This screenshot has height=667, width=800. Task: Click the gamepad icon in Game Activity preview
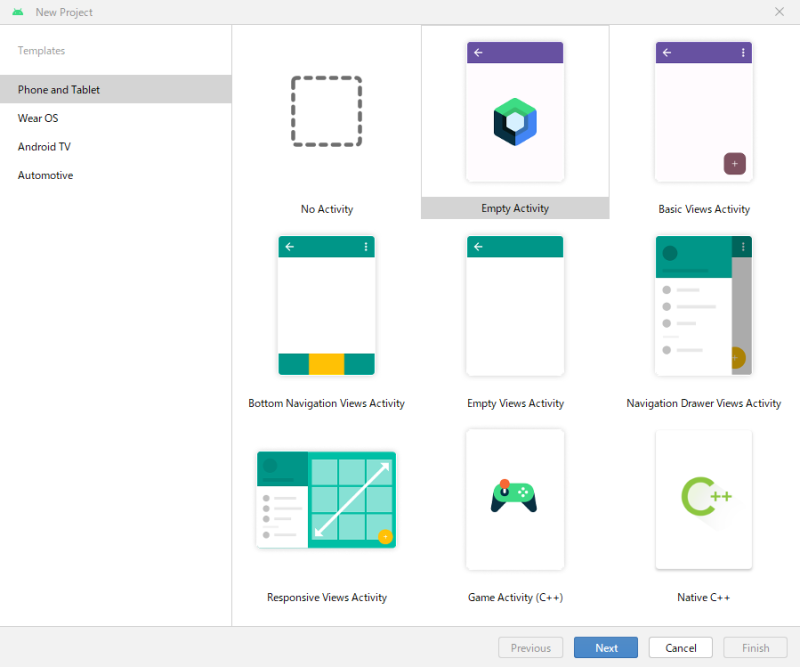[514, 497]
